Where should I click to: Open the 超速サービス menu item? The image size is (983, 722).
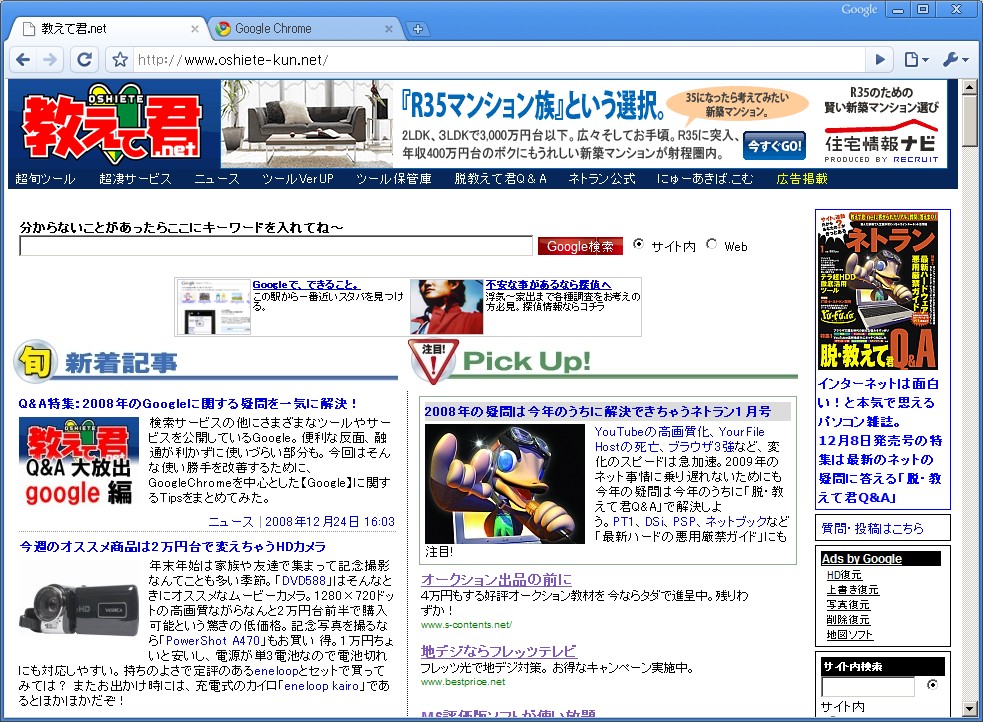pyautogui.click(x=135, y=179)
